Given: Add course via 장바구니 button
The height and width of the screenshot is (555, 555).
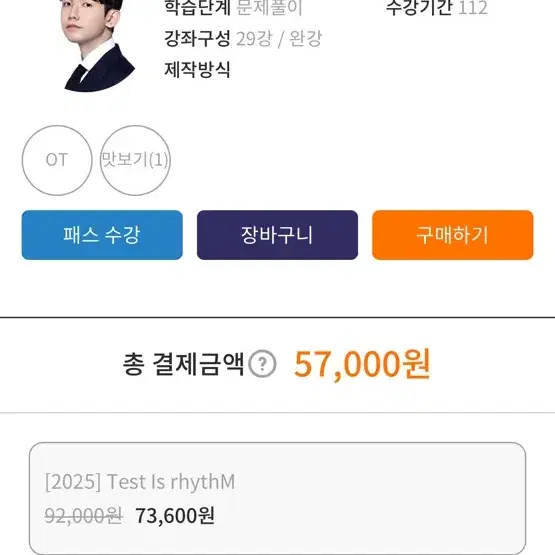Looking at the screenshot, I should [x=277, y=235].
